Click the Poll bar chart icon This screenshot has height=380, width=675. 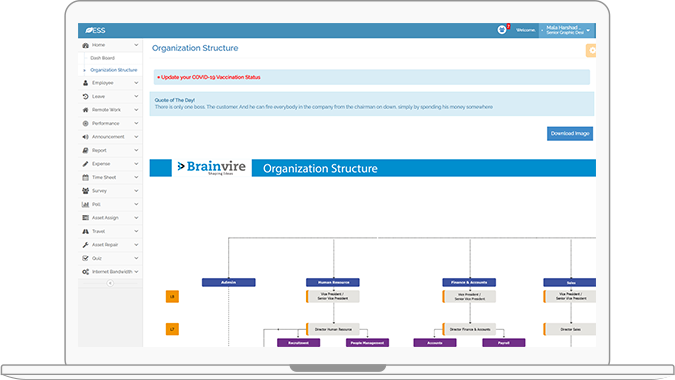(x=85, y=204)
